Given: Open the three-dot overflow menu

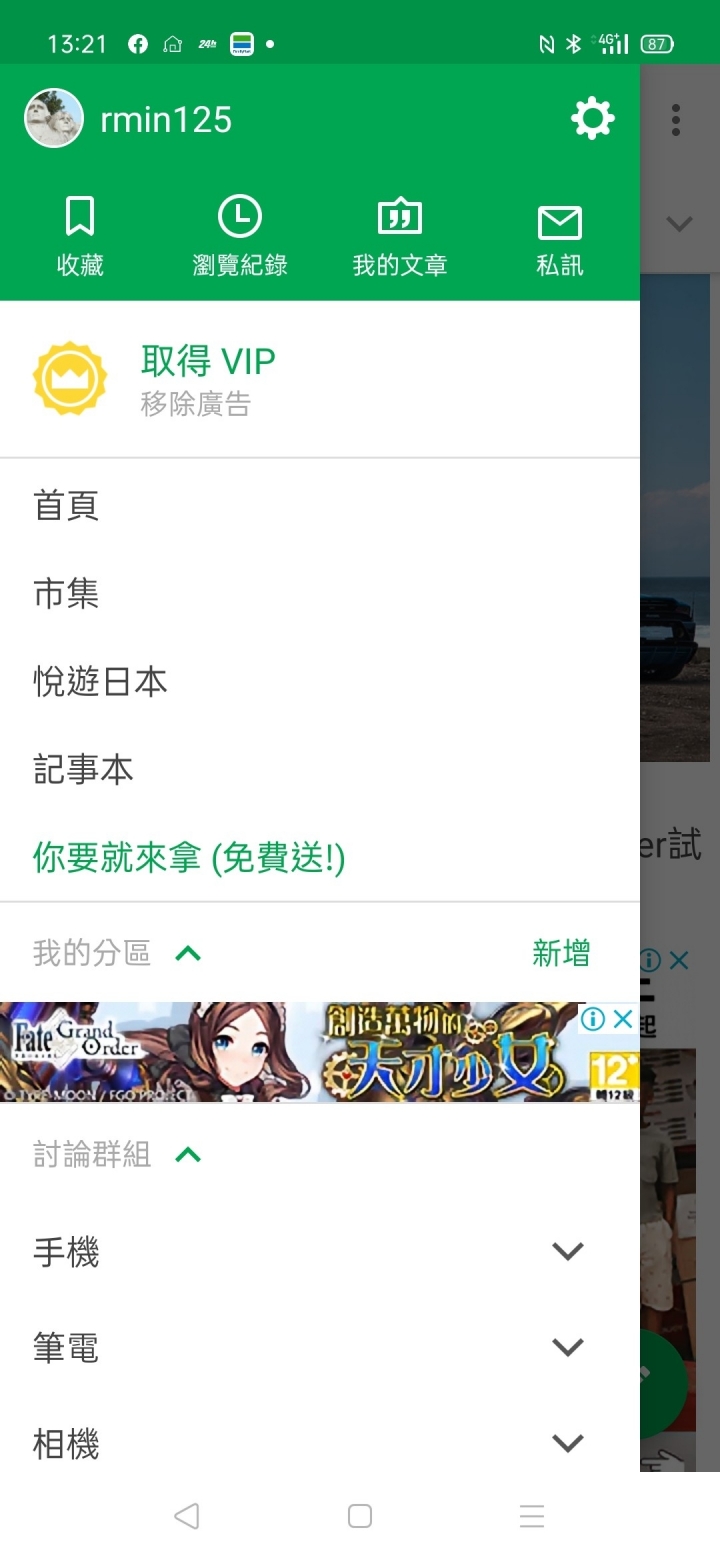Looking at the screenshot, I should point(676,120).
